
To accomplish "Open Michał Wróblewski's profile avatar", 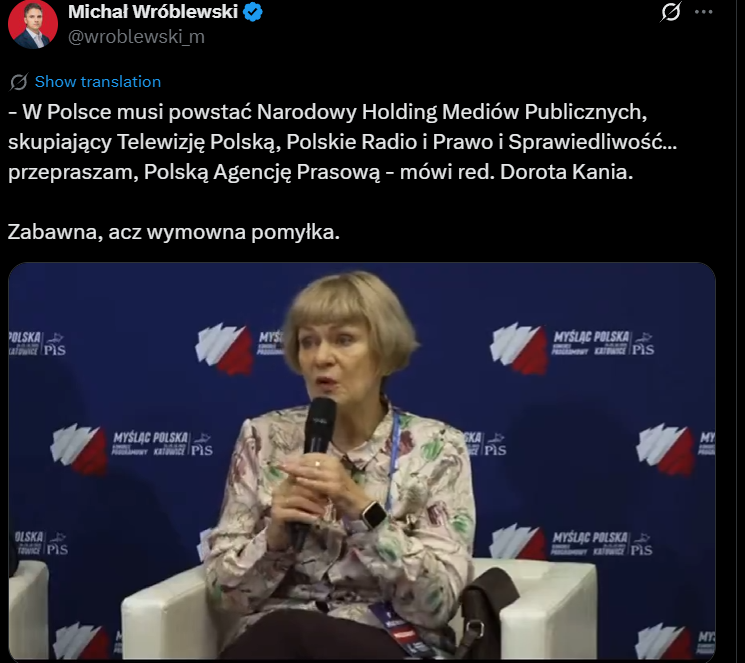I will click(33, 24).
